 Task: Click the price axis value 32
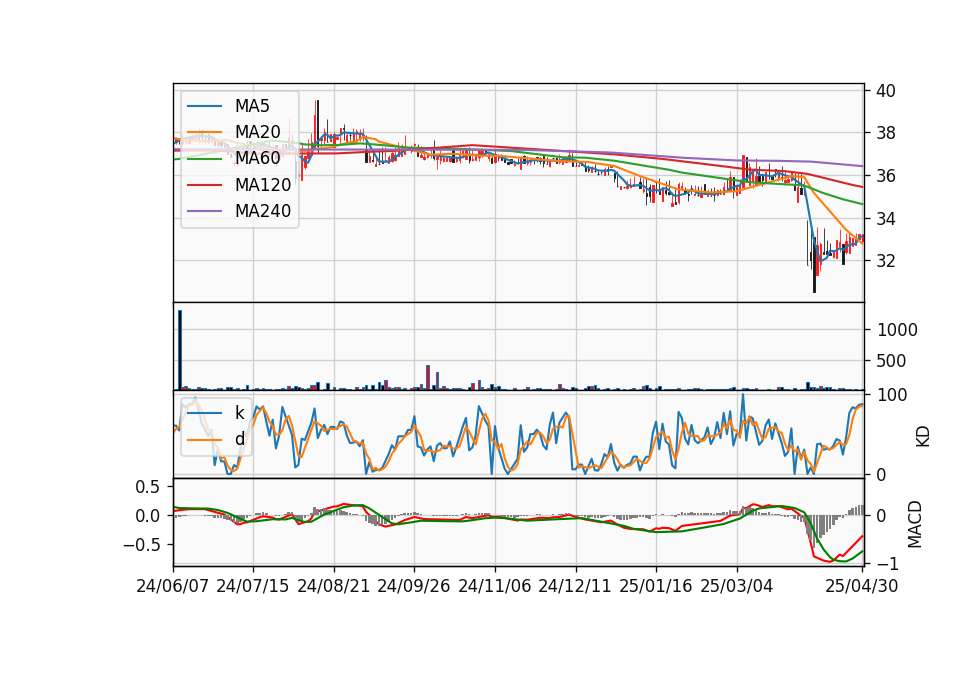886,261
